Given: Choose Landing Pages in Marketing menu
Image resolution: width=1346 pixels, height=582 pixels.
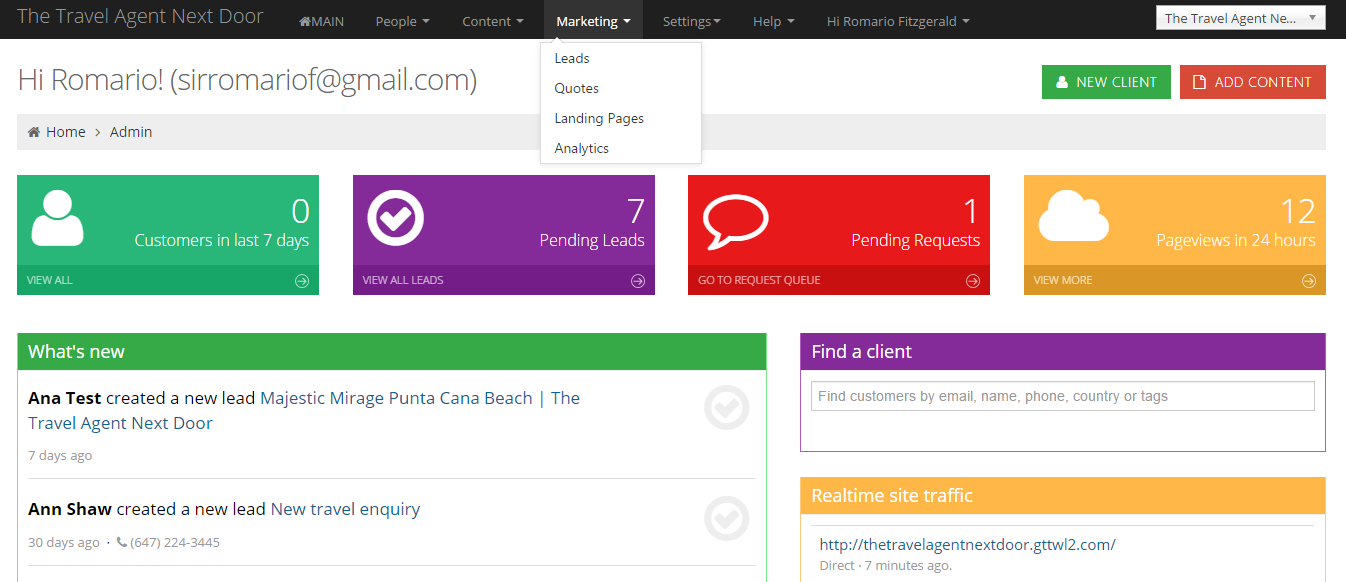Looking at the screenshot, I should coord(599,118).
